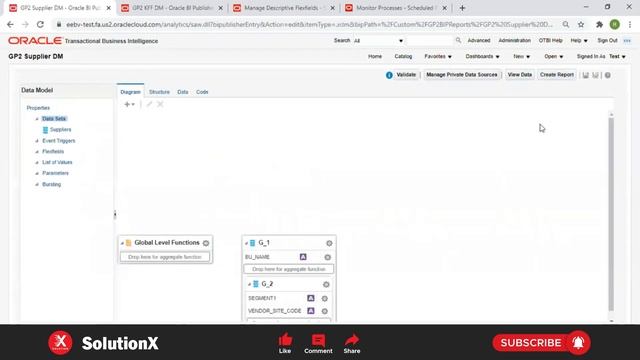Open the Dashboards dropdown menu

click(x=482, y=56)
